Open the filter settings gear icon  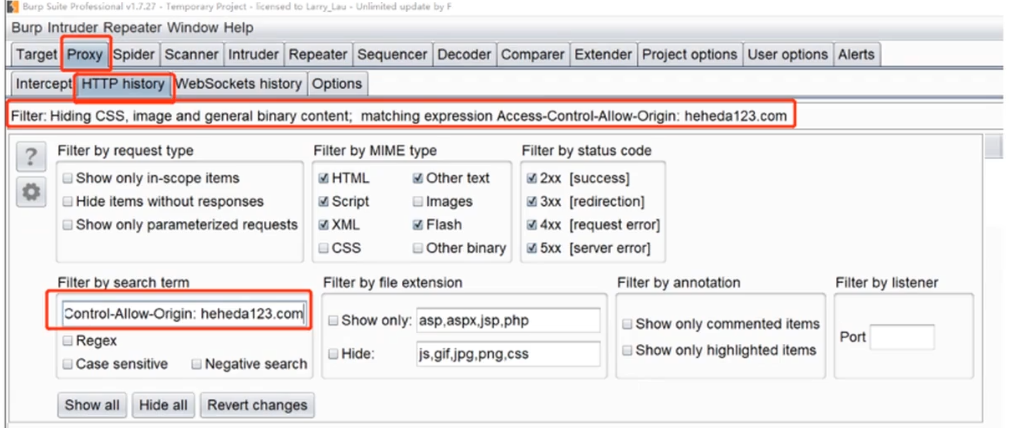tap(31, 192)
